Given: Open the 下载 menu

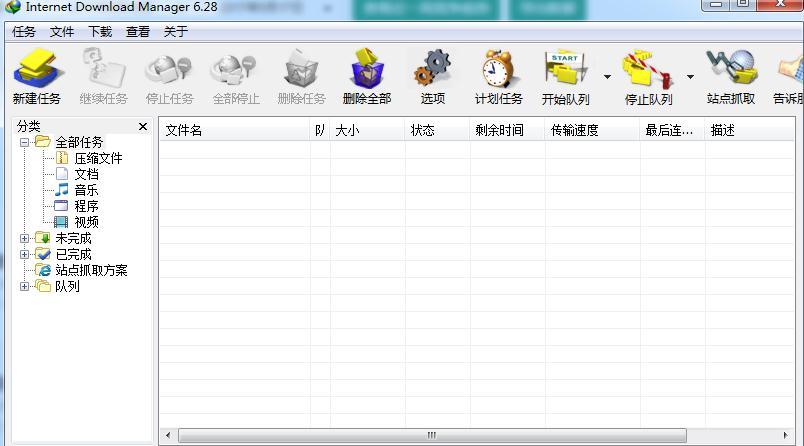Looking at the screenshot, I should click(x=100, y=32).
